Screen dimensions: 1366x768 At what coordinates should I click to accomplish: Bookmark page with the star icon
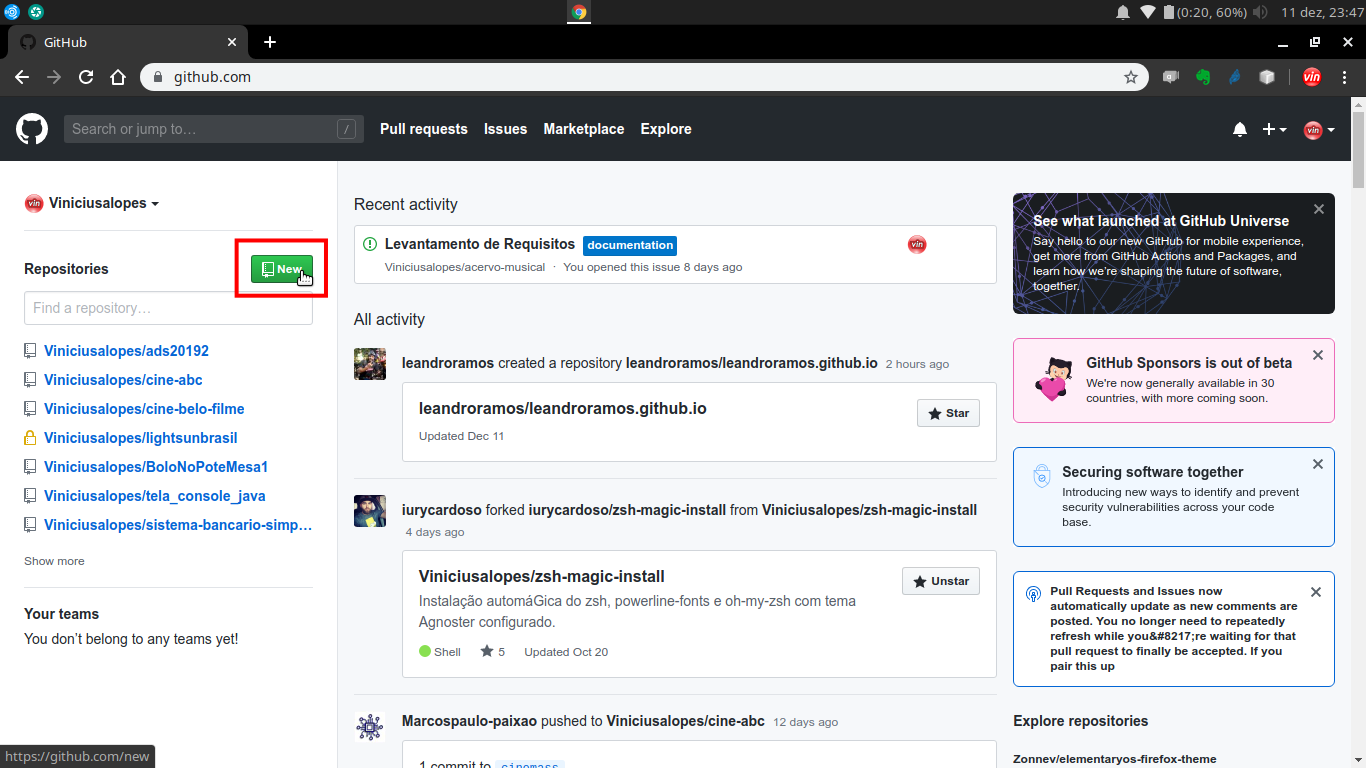click(x=1131, y=77)
